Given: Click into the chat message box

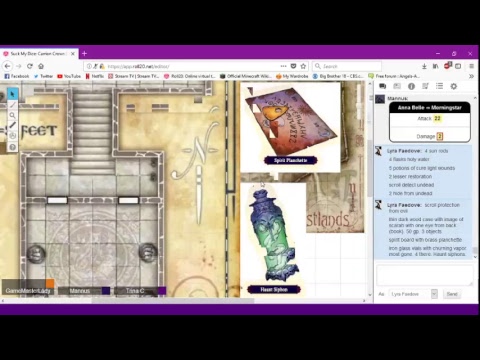Looking at the screenshot, I should (425, 275).
